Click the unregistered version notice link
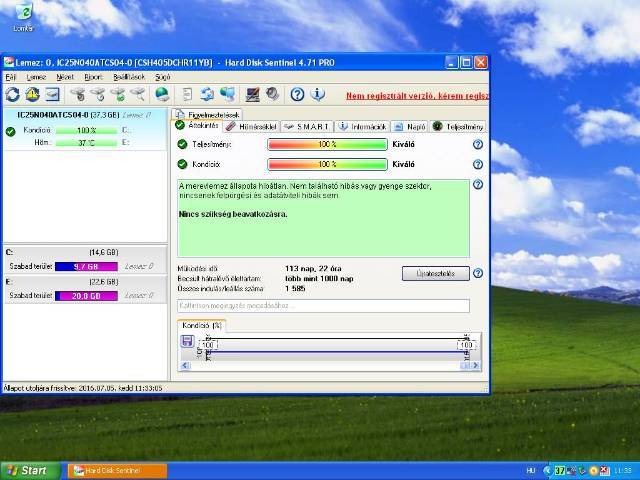This screenshot has height=480, width=640. tap(417, 96)
